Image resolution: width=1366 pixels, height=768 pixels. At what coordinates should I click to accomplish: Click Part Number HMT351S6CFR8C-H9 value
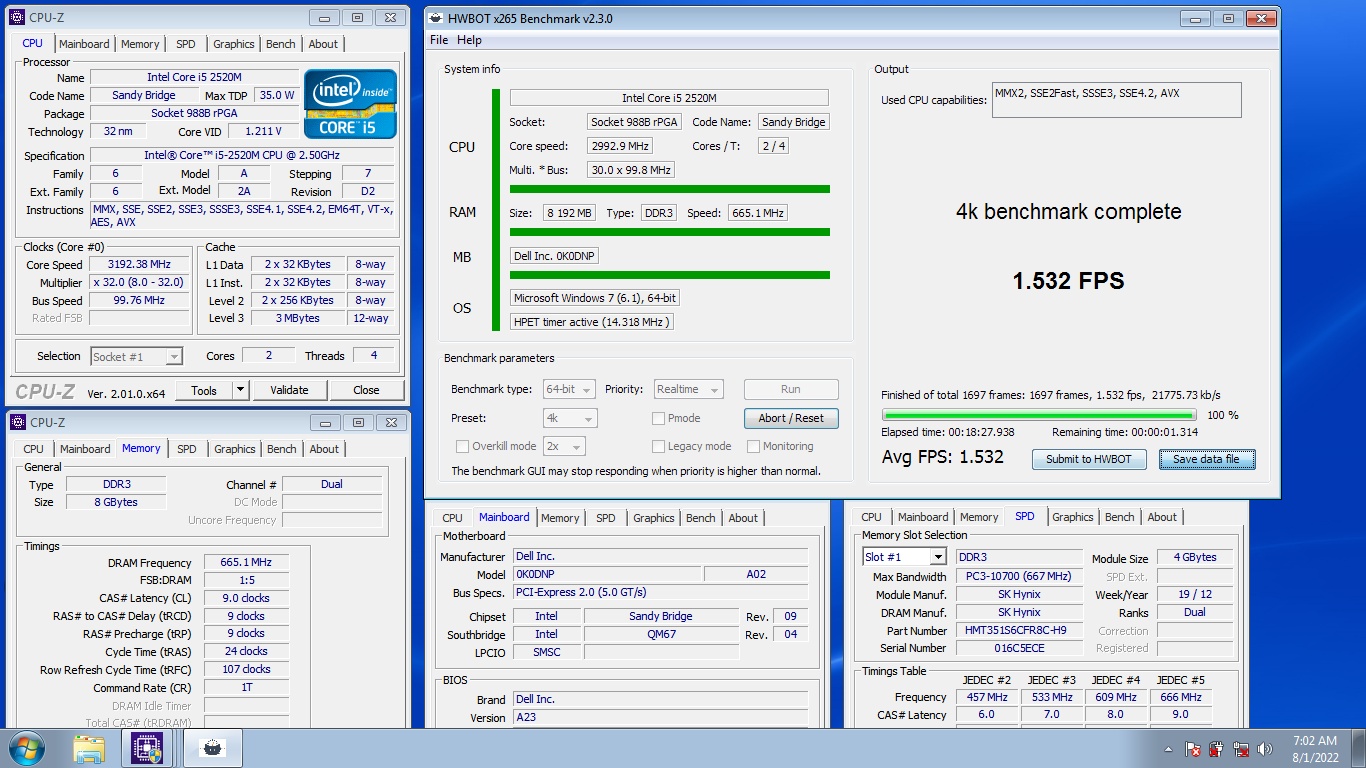(1019, 631)
